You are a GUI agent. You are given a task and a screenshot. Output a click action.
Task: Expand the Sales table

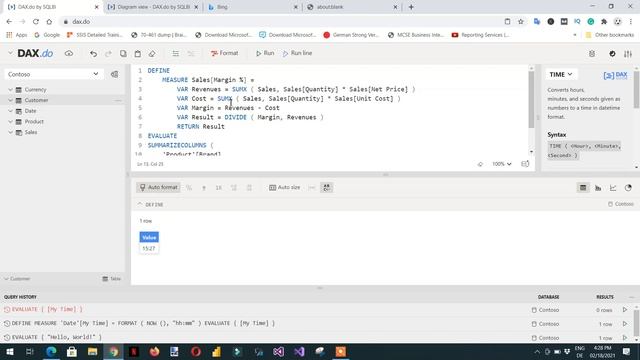10,132
